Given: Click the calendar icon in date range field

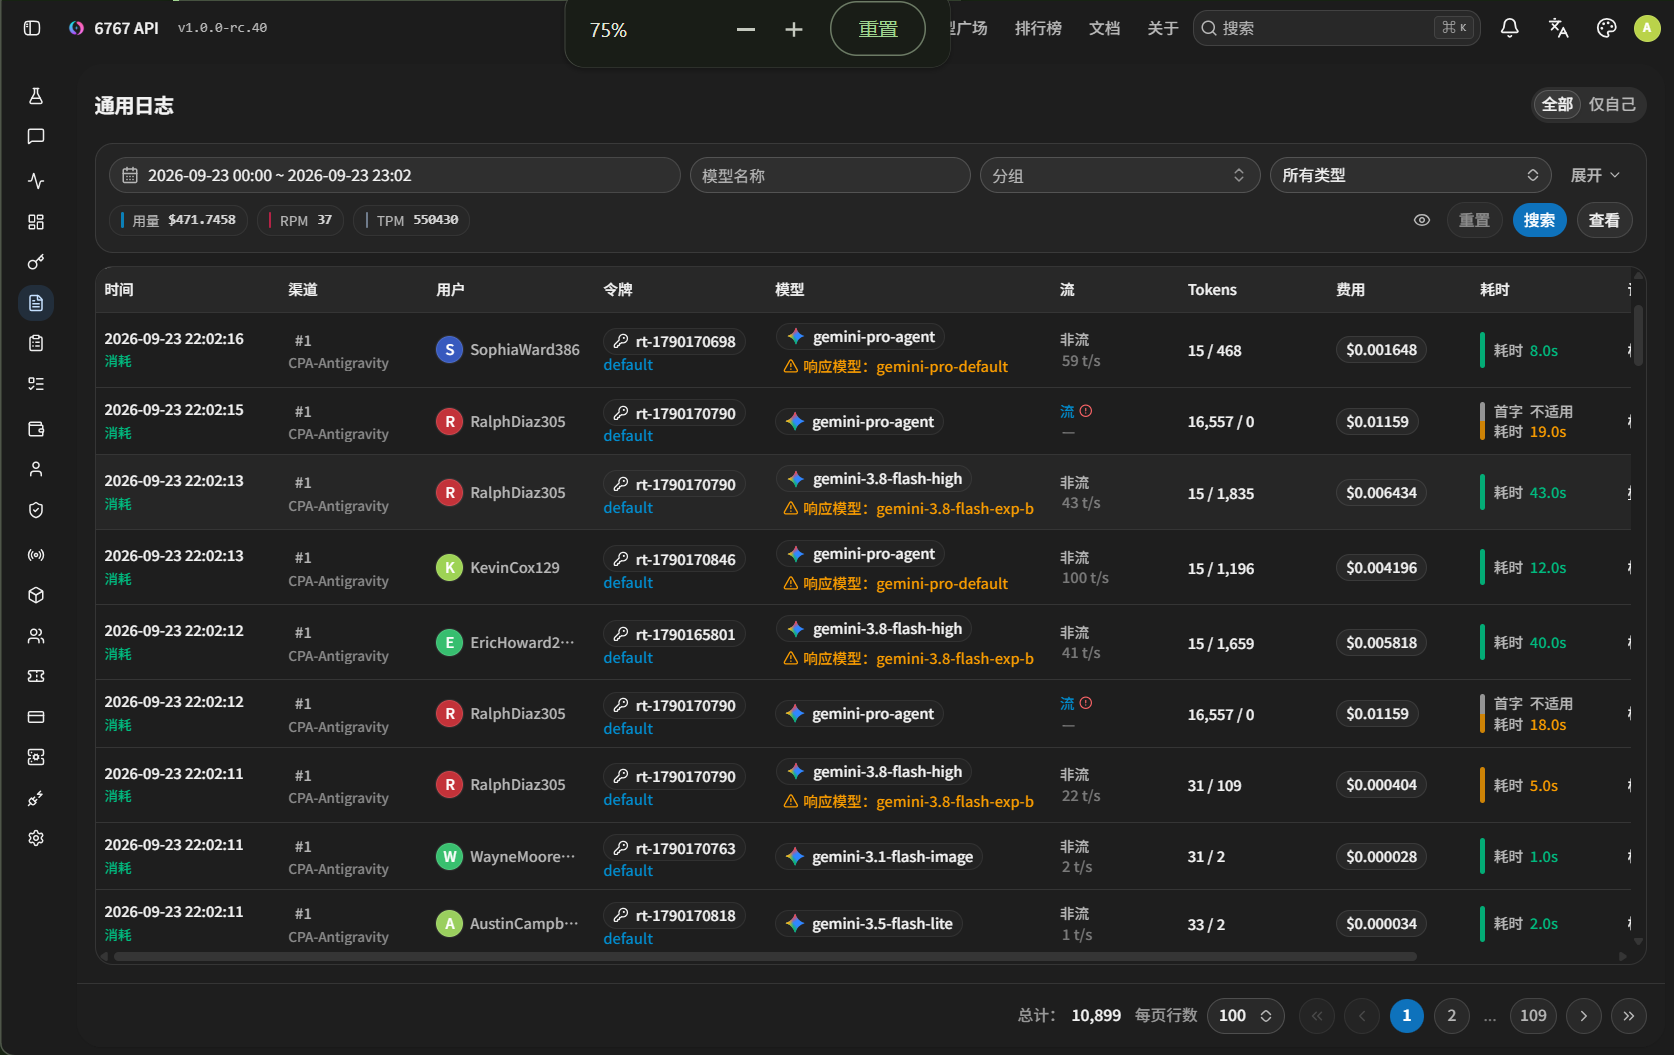Looking at the screenshot, I should tap(130, 176).
